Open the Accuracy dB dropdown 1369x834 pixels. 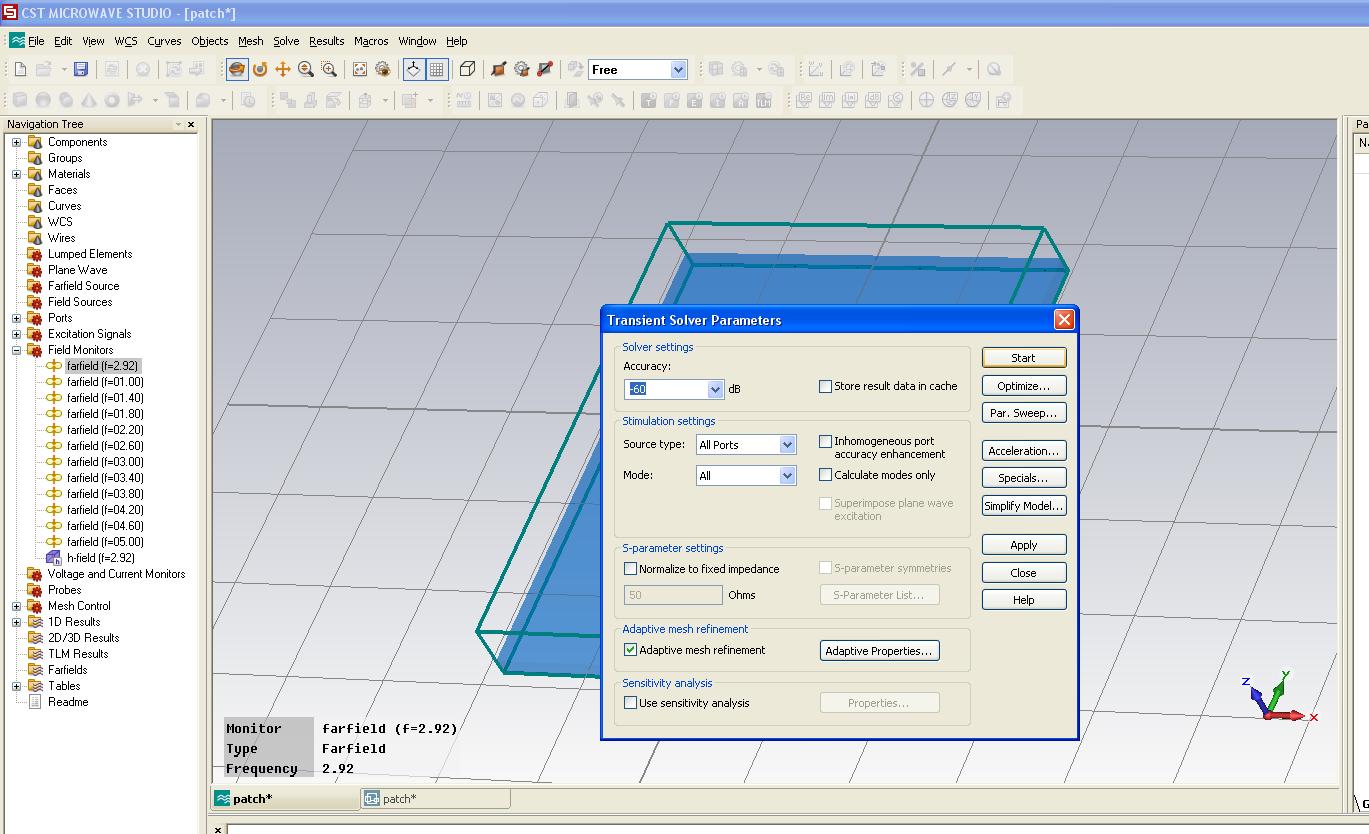[715, 389]
